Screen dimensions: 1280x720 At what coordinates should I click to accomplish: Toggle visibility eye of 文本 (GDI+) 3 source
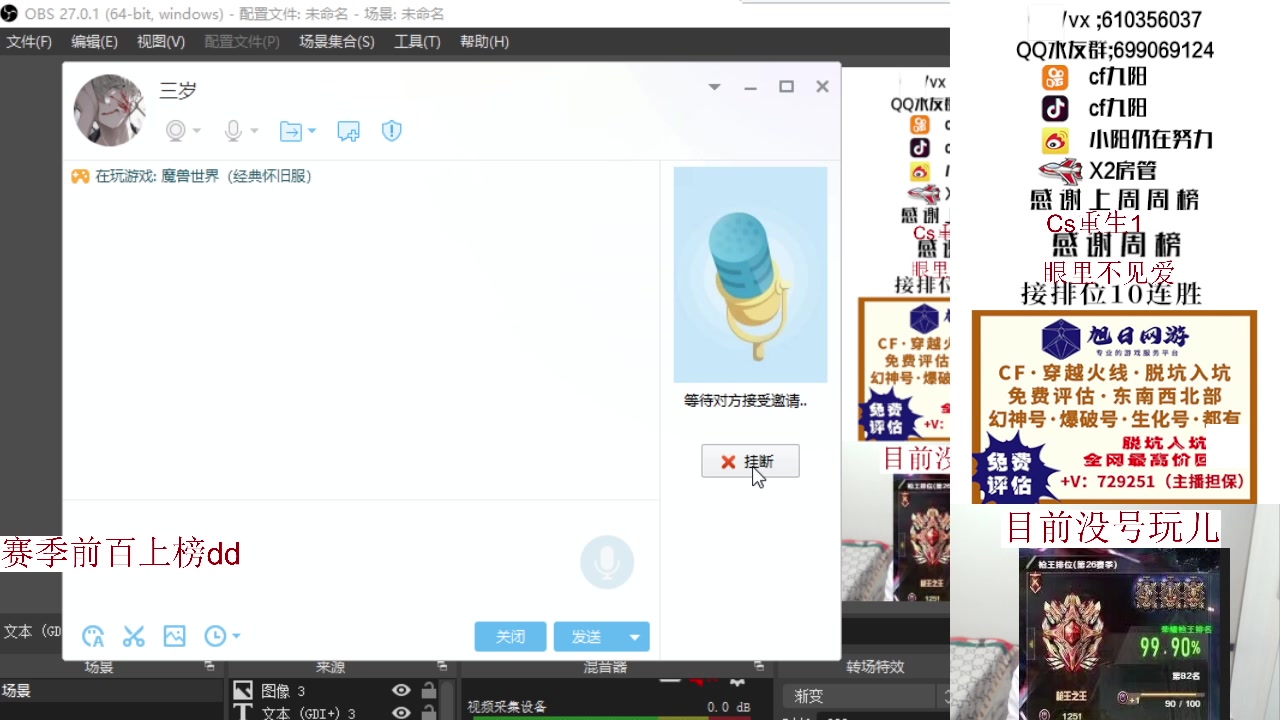tap(401, 713)
